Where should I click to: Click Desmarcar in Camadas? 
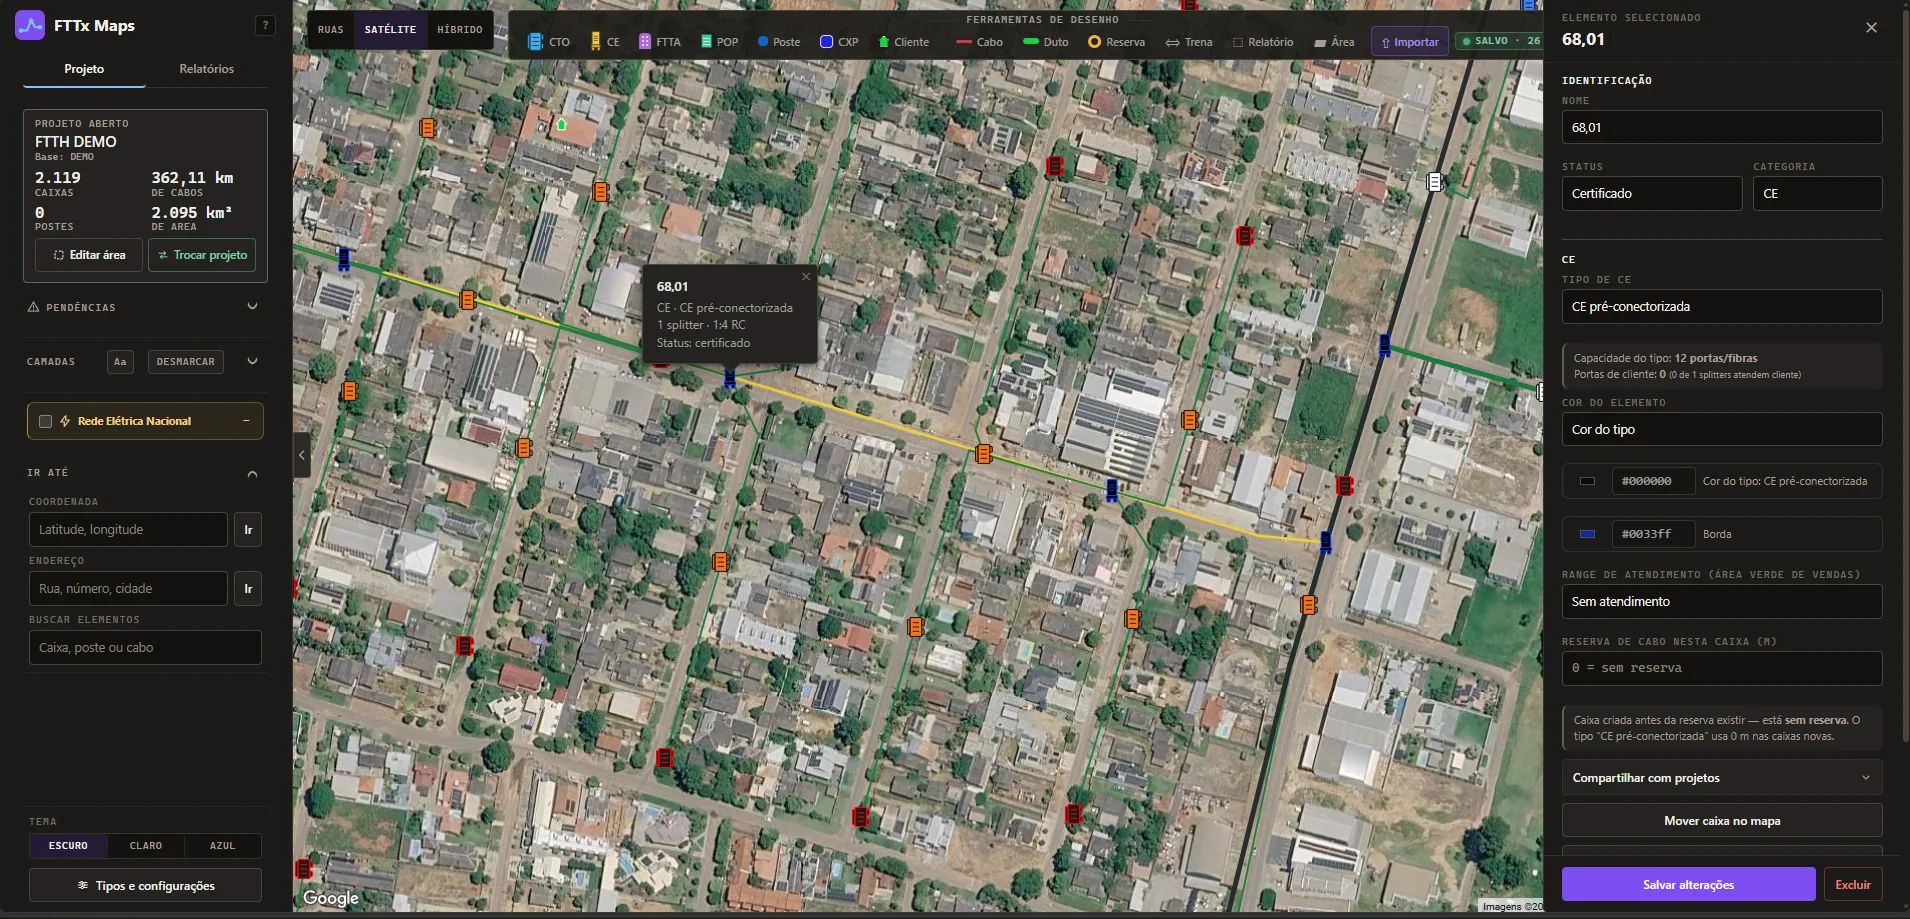(186, 362)
